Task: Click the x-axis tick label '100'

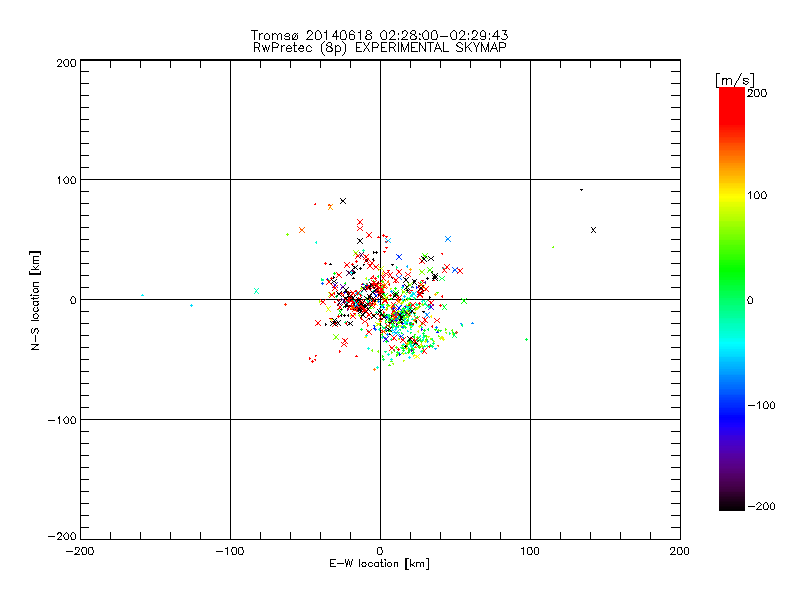Action: 530,552
